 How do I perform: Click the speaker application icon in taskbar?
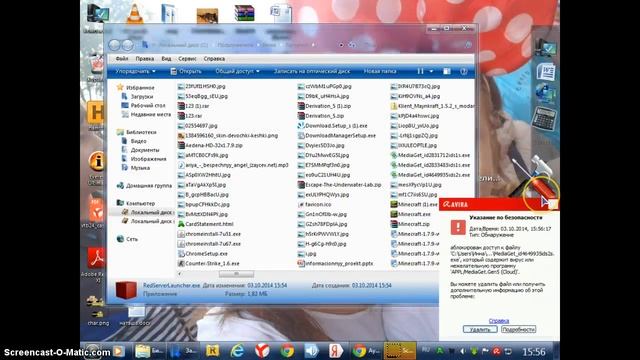pos(311,351)
